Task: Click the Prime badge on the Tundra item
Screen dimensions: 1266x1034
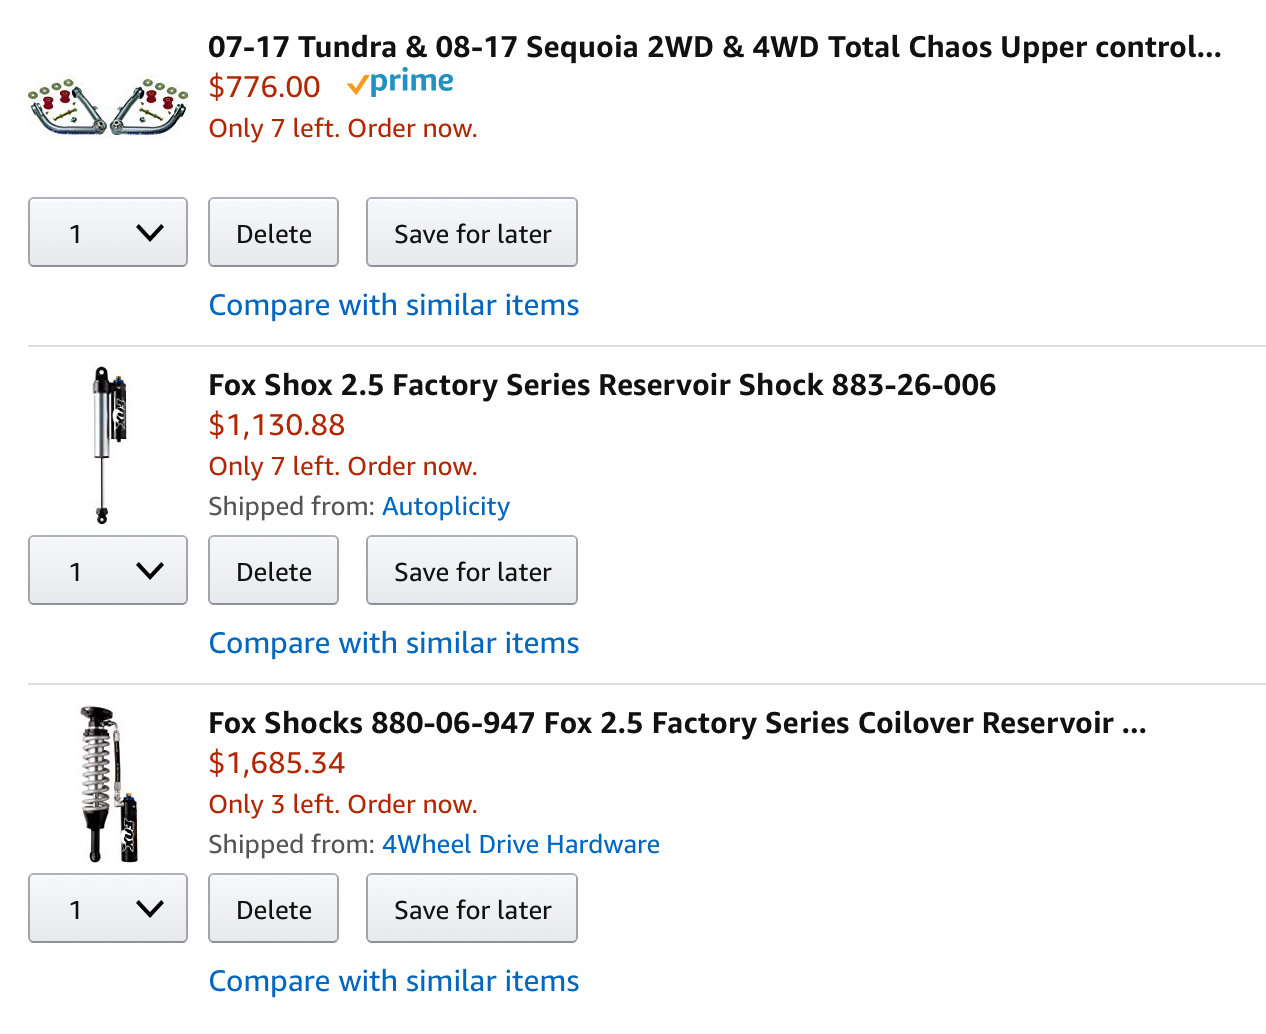Action: click(400, 83)
